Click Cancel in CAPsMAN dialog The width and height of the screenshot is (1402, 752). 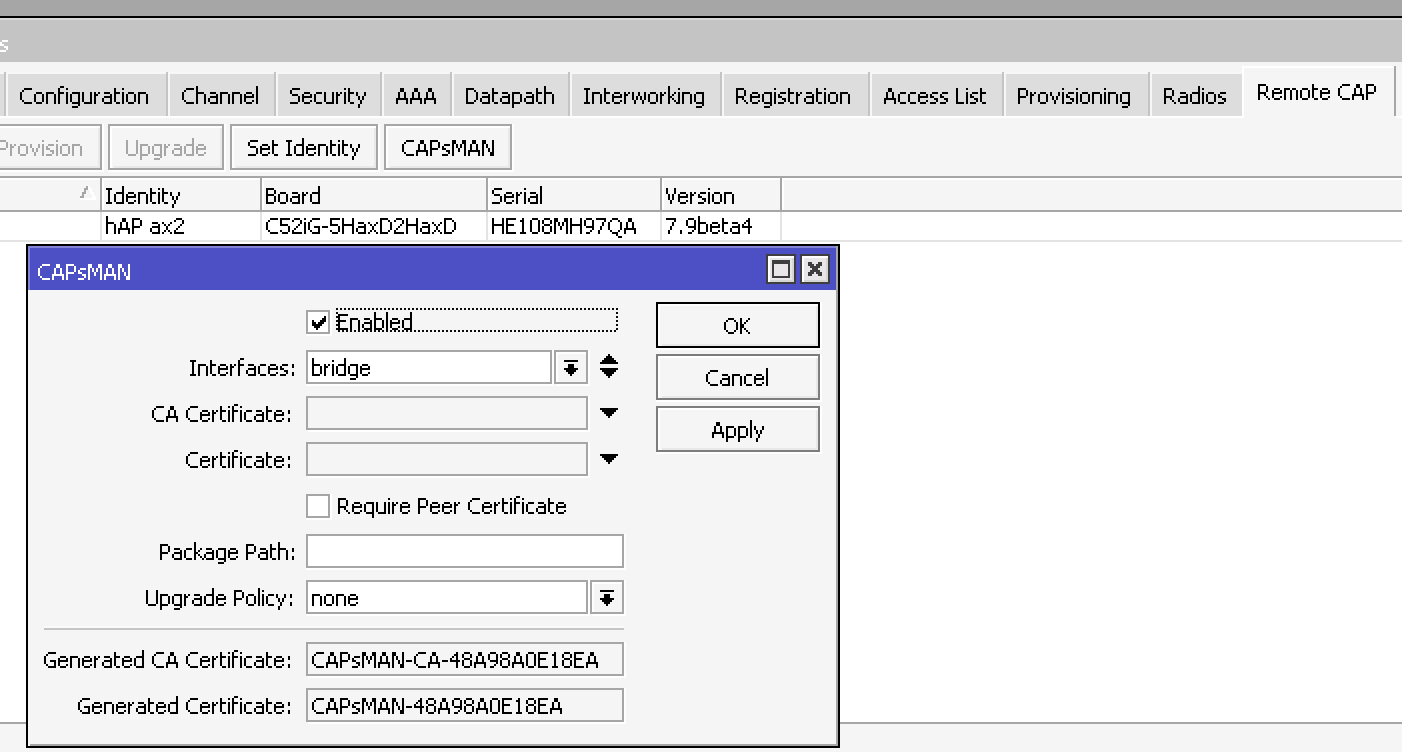737,378
